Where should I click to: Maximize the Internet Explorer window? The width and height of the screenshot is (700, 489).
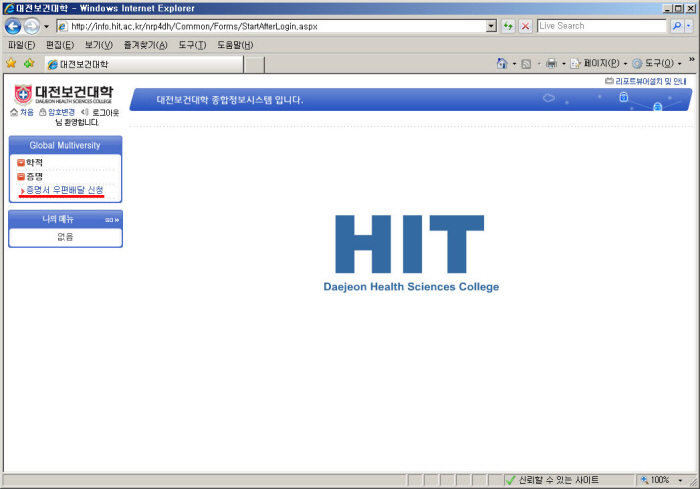point(679,8)
